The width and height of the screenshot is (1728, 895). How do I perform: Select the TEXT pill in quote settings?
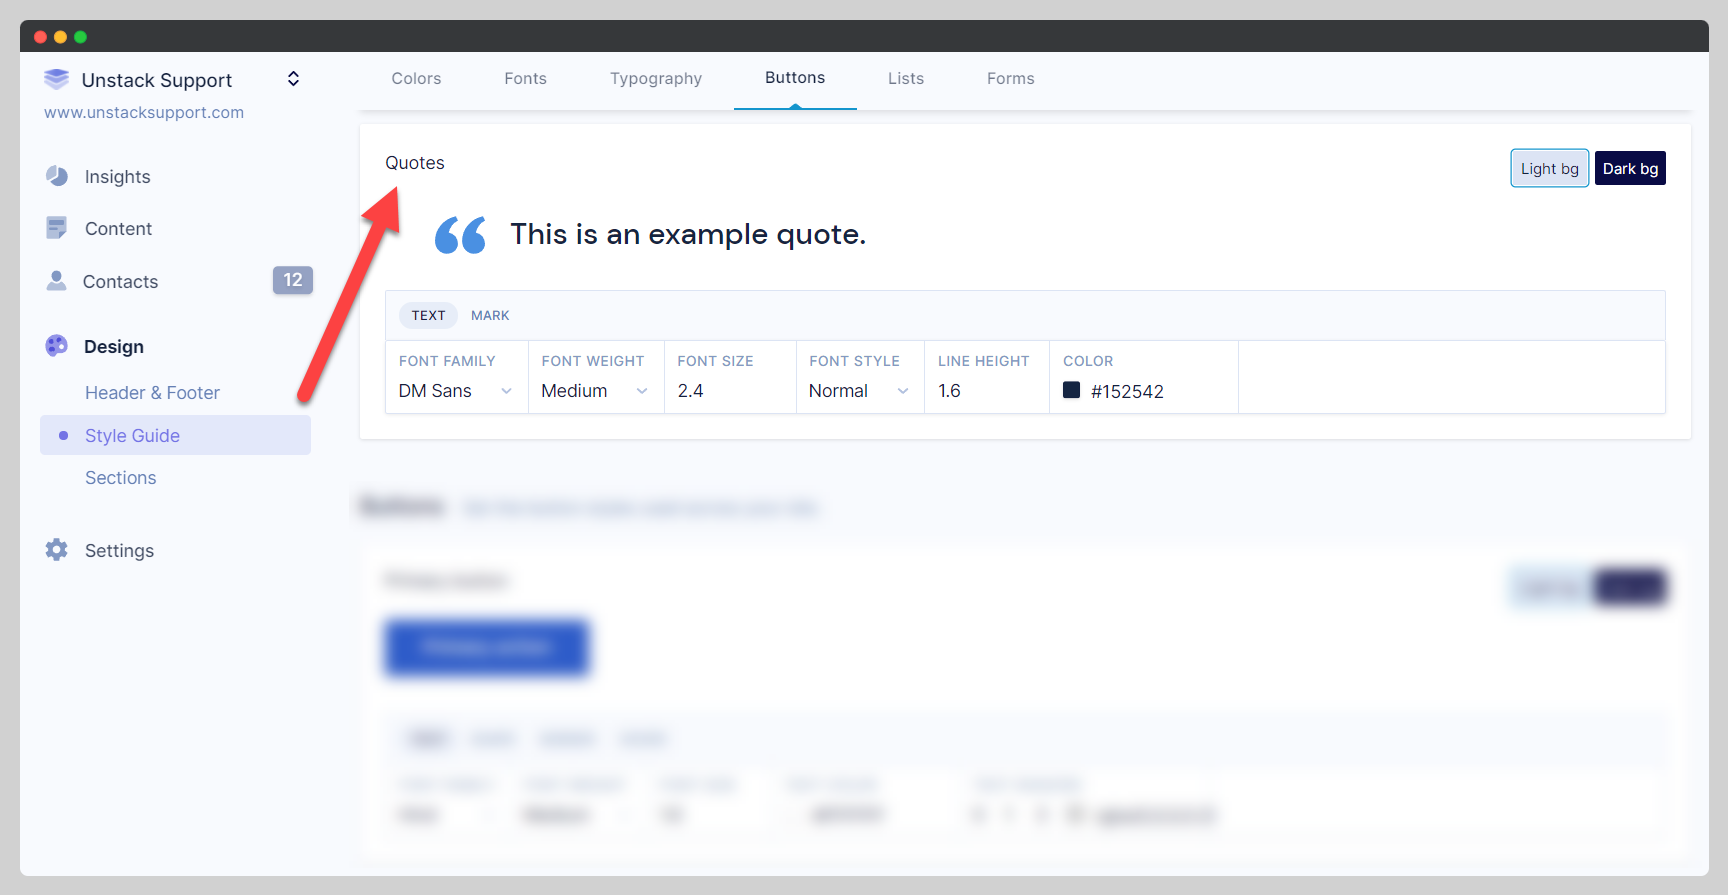tap(428, 315)
